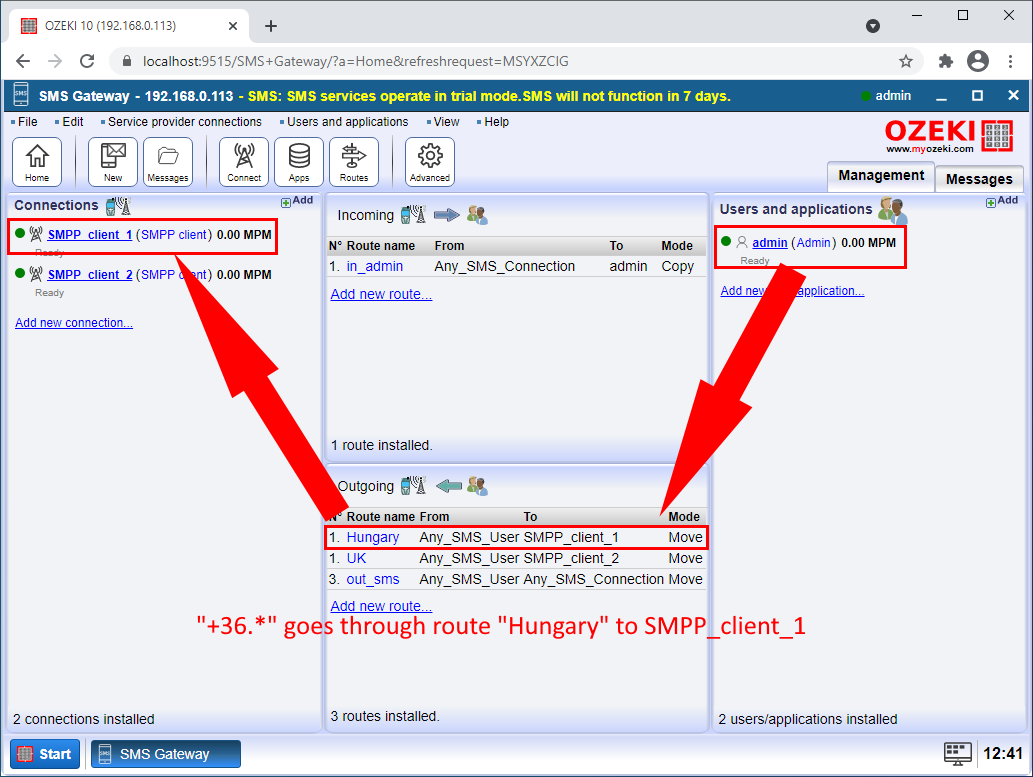Click the OZEKI 10 browser tab

[129, 26]
